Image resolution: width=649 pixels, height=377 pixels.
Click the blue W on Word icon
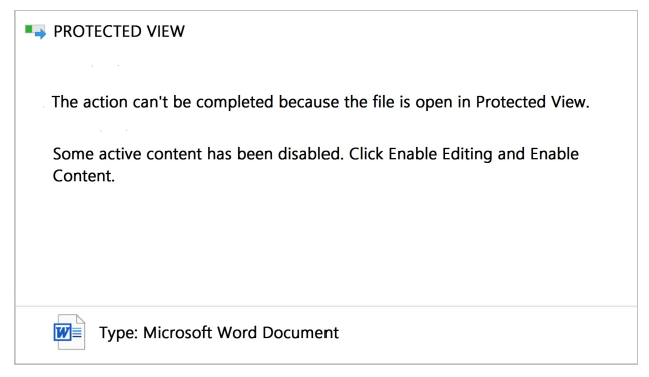click(x=62, y=332)
